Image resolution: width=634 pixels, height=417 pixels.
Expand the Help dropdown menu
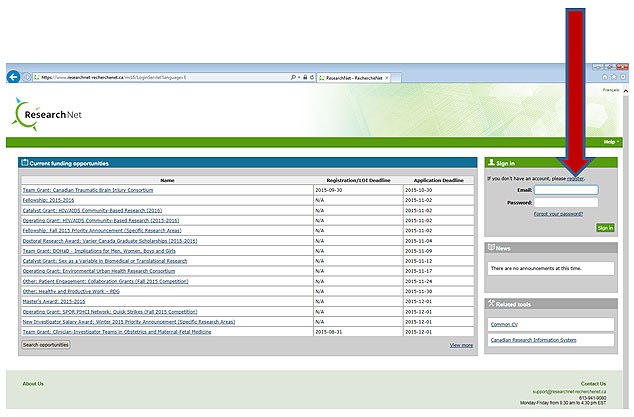(x=610, y=142)
